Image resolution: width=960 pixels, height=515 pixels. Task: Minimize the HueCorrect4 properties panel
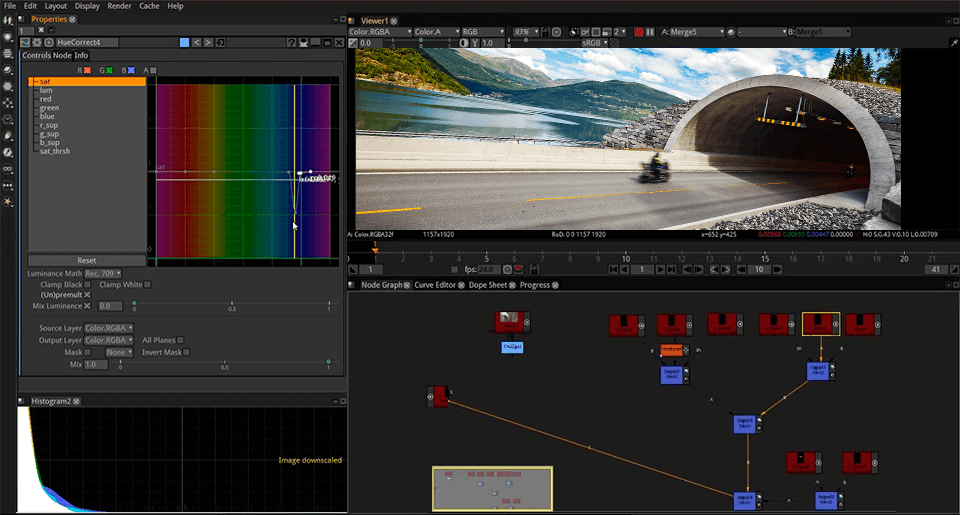[315, 42]
